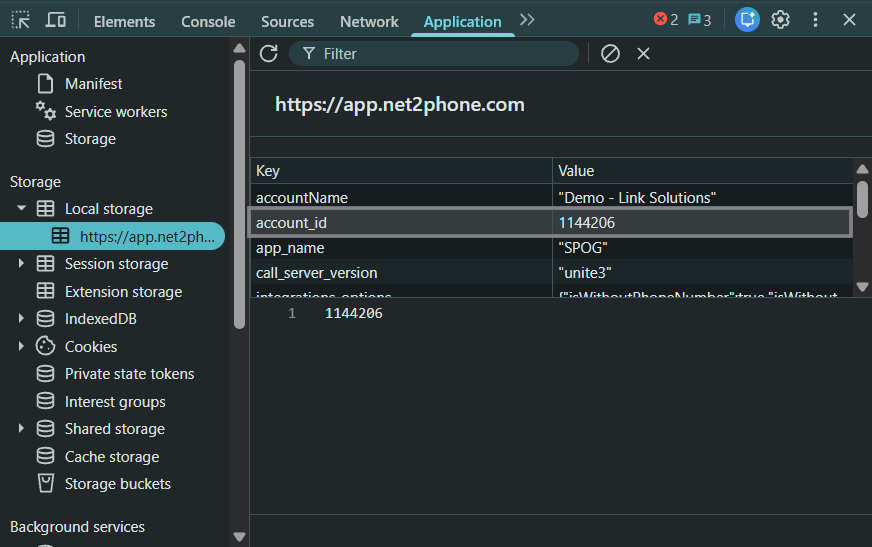Image resolution: width=872 pixels, height=547 pixels.
Task: Close the DevTools panel
Action: (x=849, y=20)
